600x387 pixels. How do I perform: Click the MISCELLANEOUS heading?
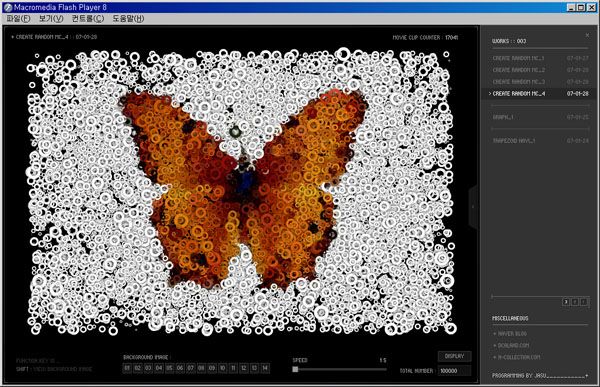510,318
